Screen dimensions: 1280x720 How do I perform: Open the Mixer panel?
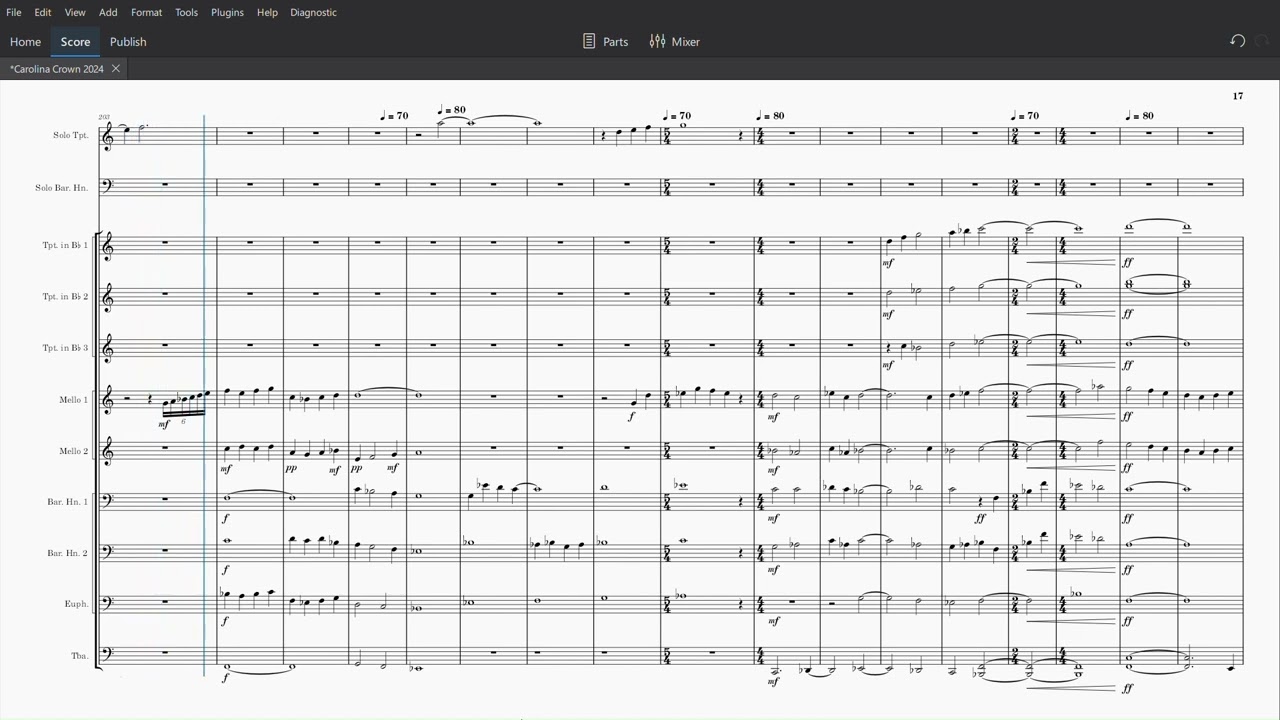(674, 41)
